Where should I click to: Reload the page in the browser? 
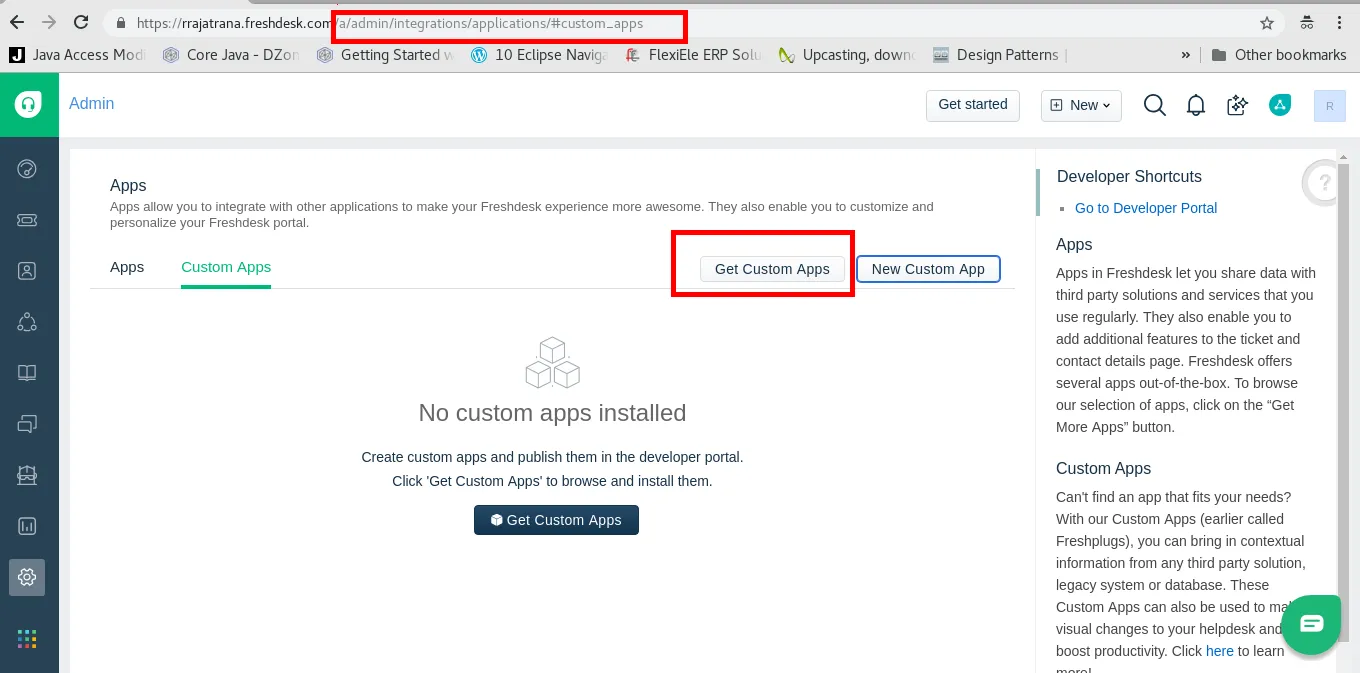coord(81,22)
